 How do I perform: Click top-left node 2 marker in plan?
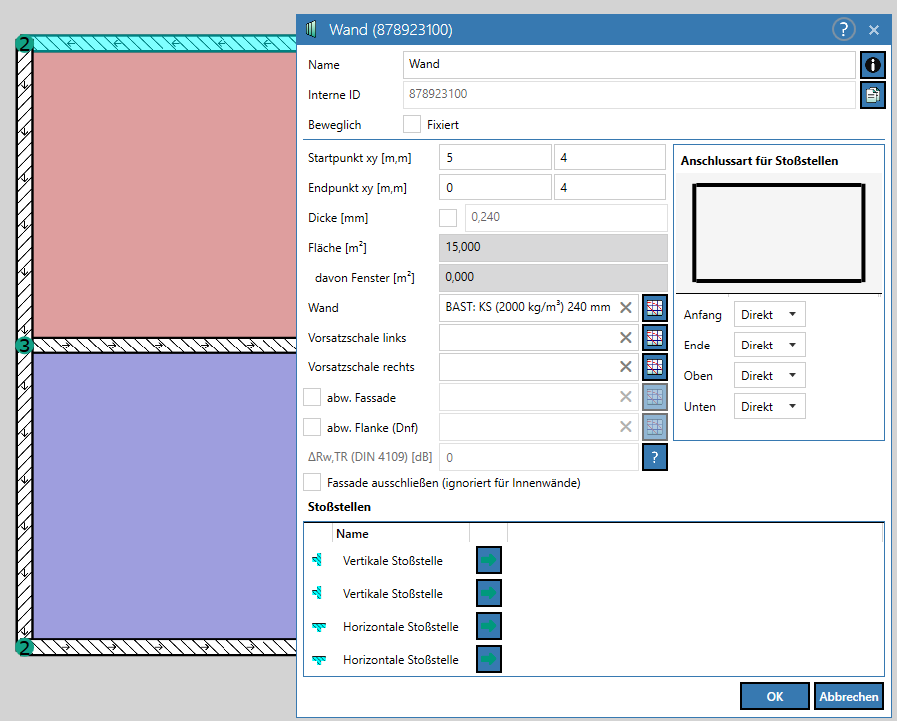24,43
